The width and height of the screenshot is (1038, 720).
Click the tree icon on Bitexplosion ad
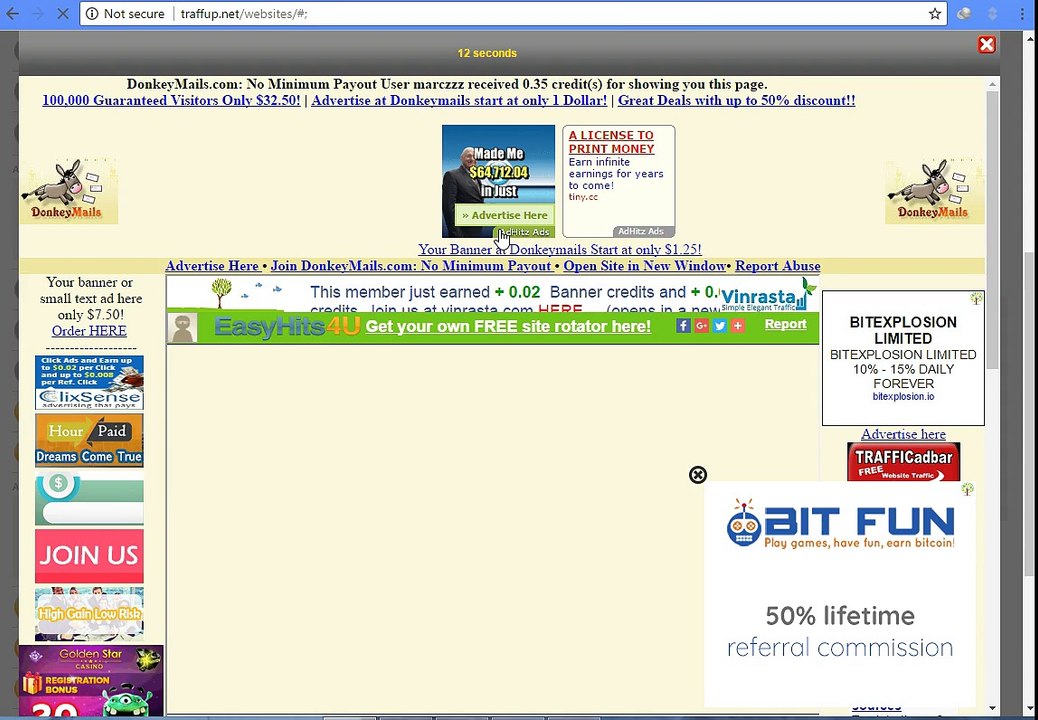[976, 298]
